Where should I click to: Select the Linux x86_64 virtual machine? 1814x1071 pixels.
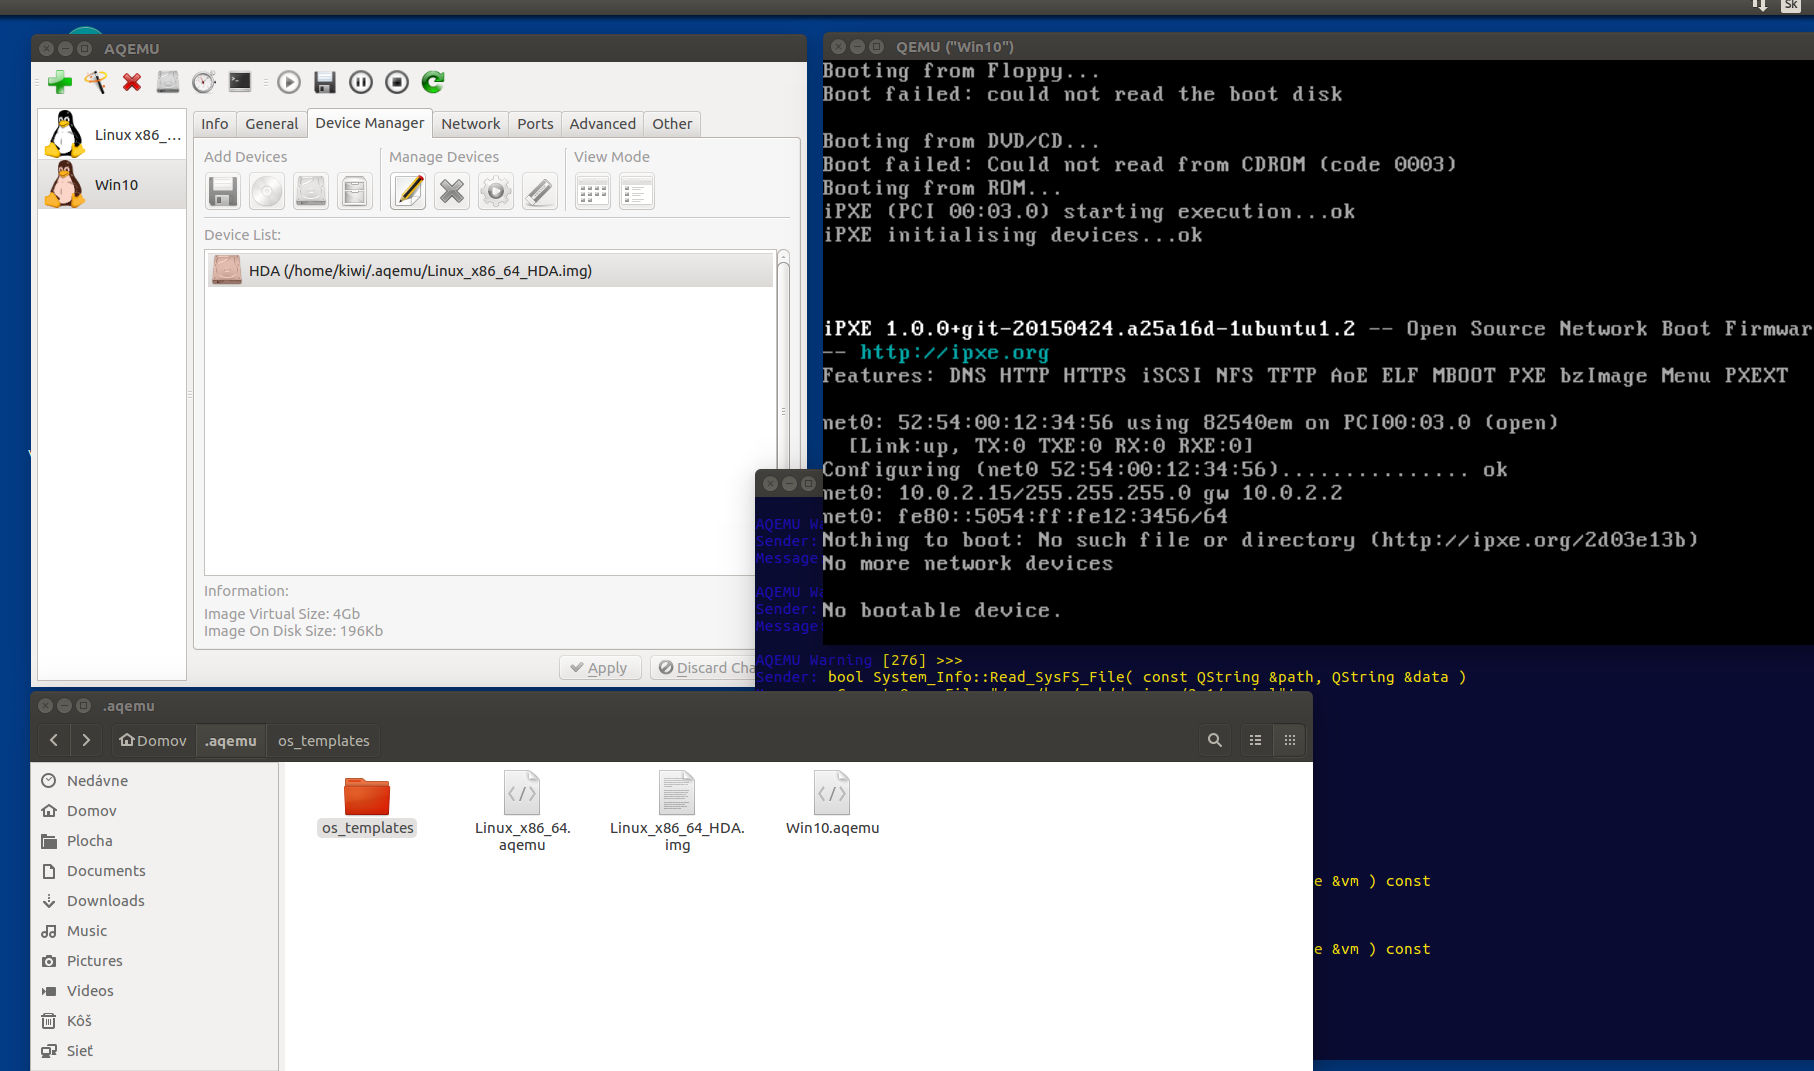tap(112, 135)
